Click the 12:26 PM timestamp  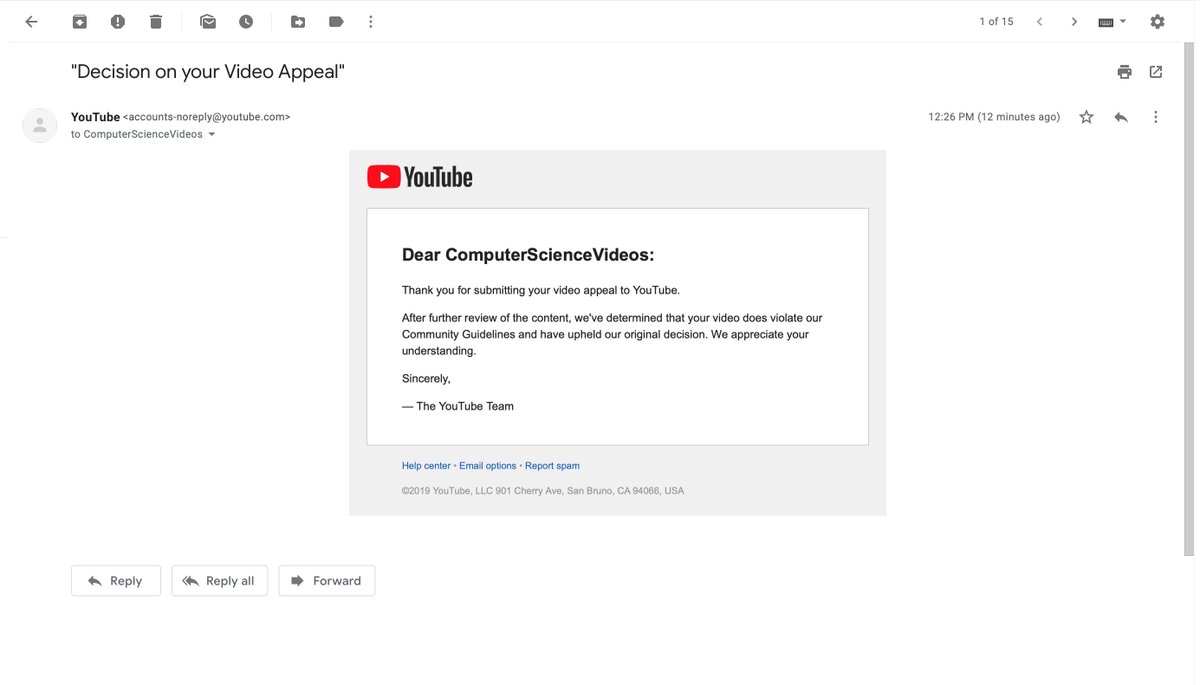(994, 117)
